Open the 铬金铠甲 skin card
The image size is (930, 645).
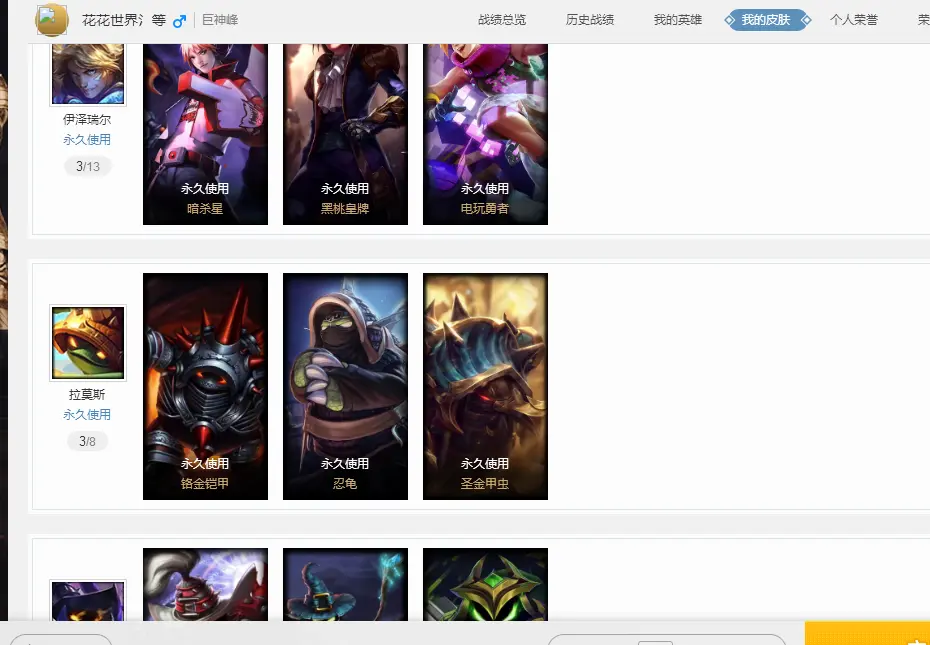click(x=205, y=386)
